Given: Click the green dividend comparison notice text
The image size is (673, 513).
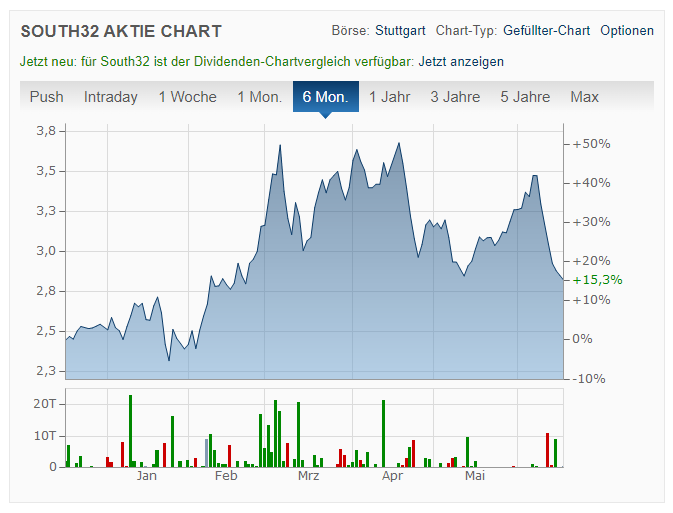Looking at the screenshot, I should [217, 61].
